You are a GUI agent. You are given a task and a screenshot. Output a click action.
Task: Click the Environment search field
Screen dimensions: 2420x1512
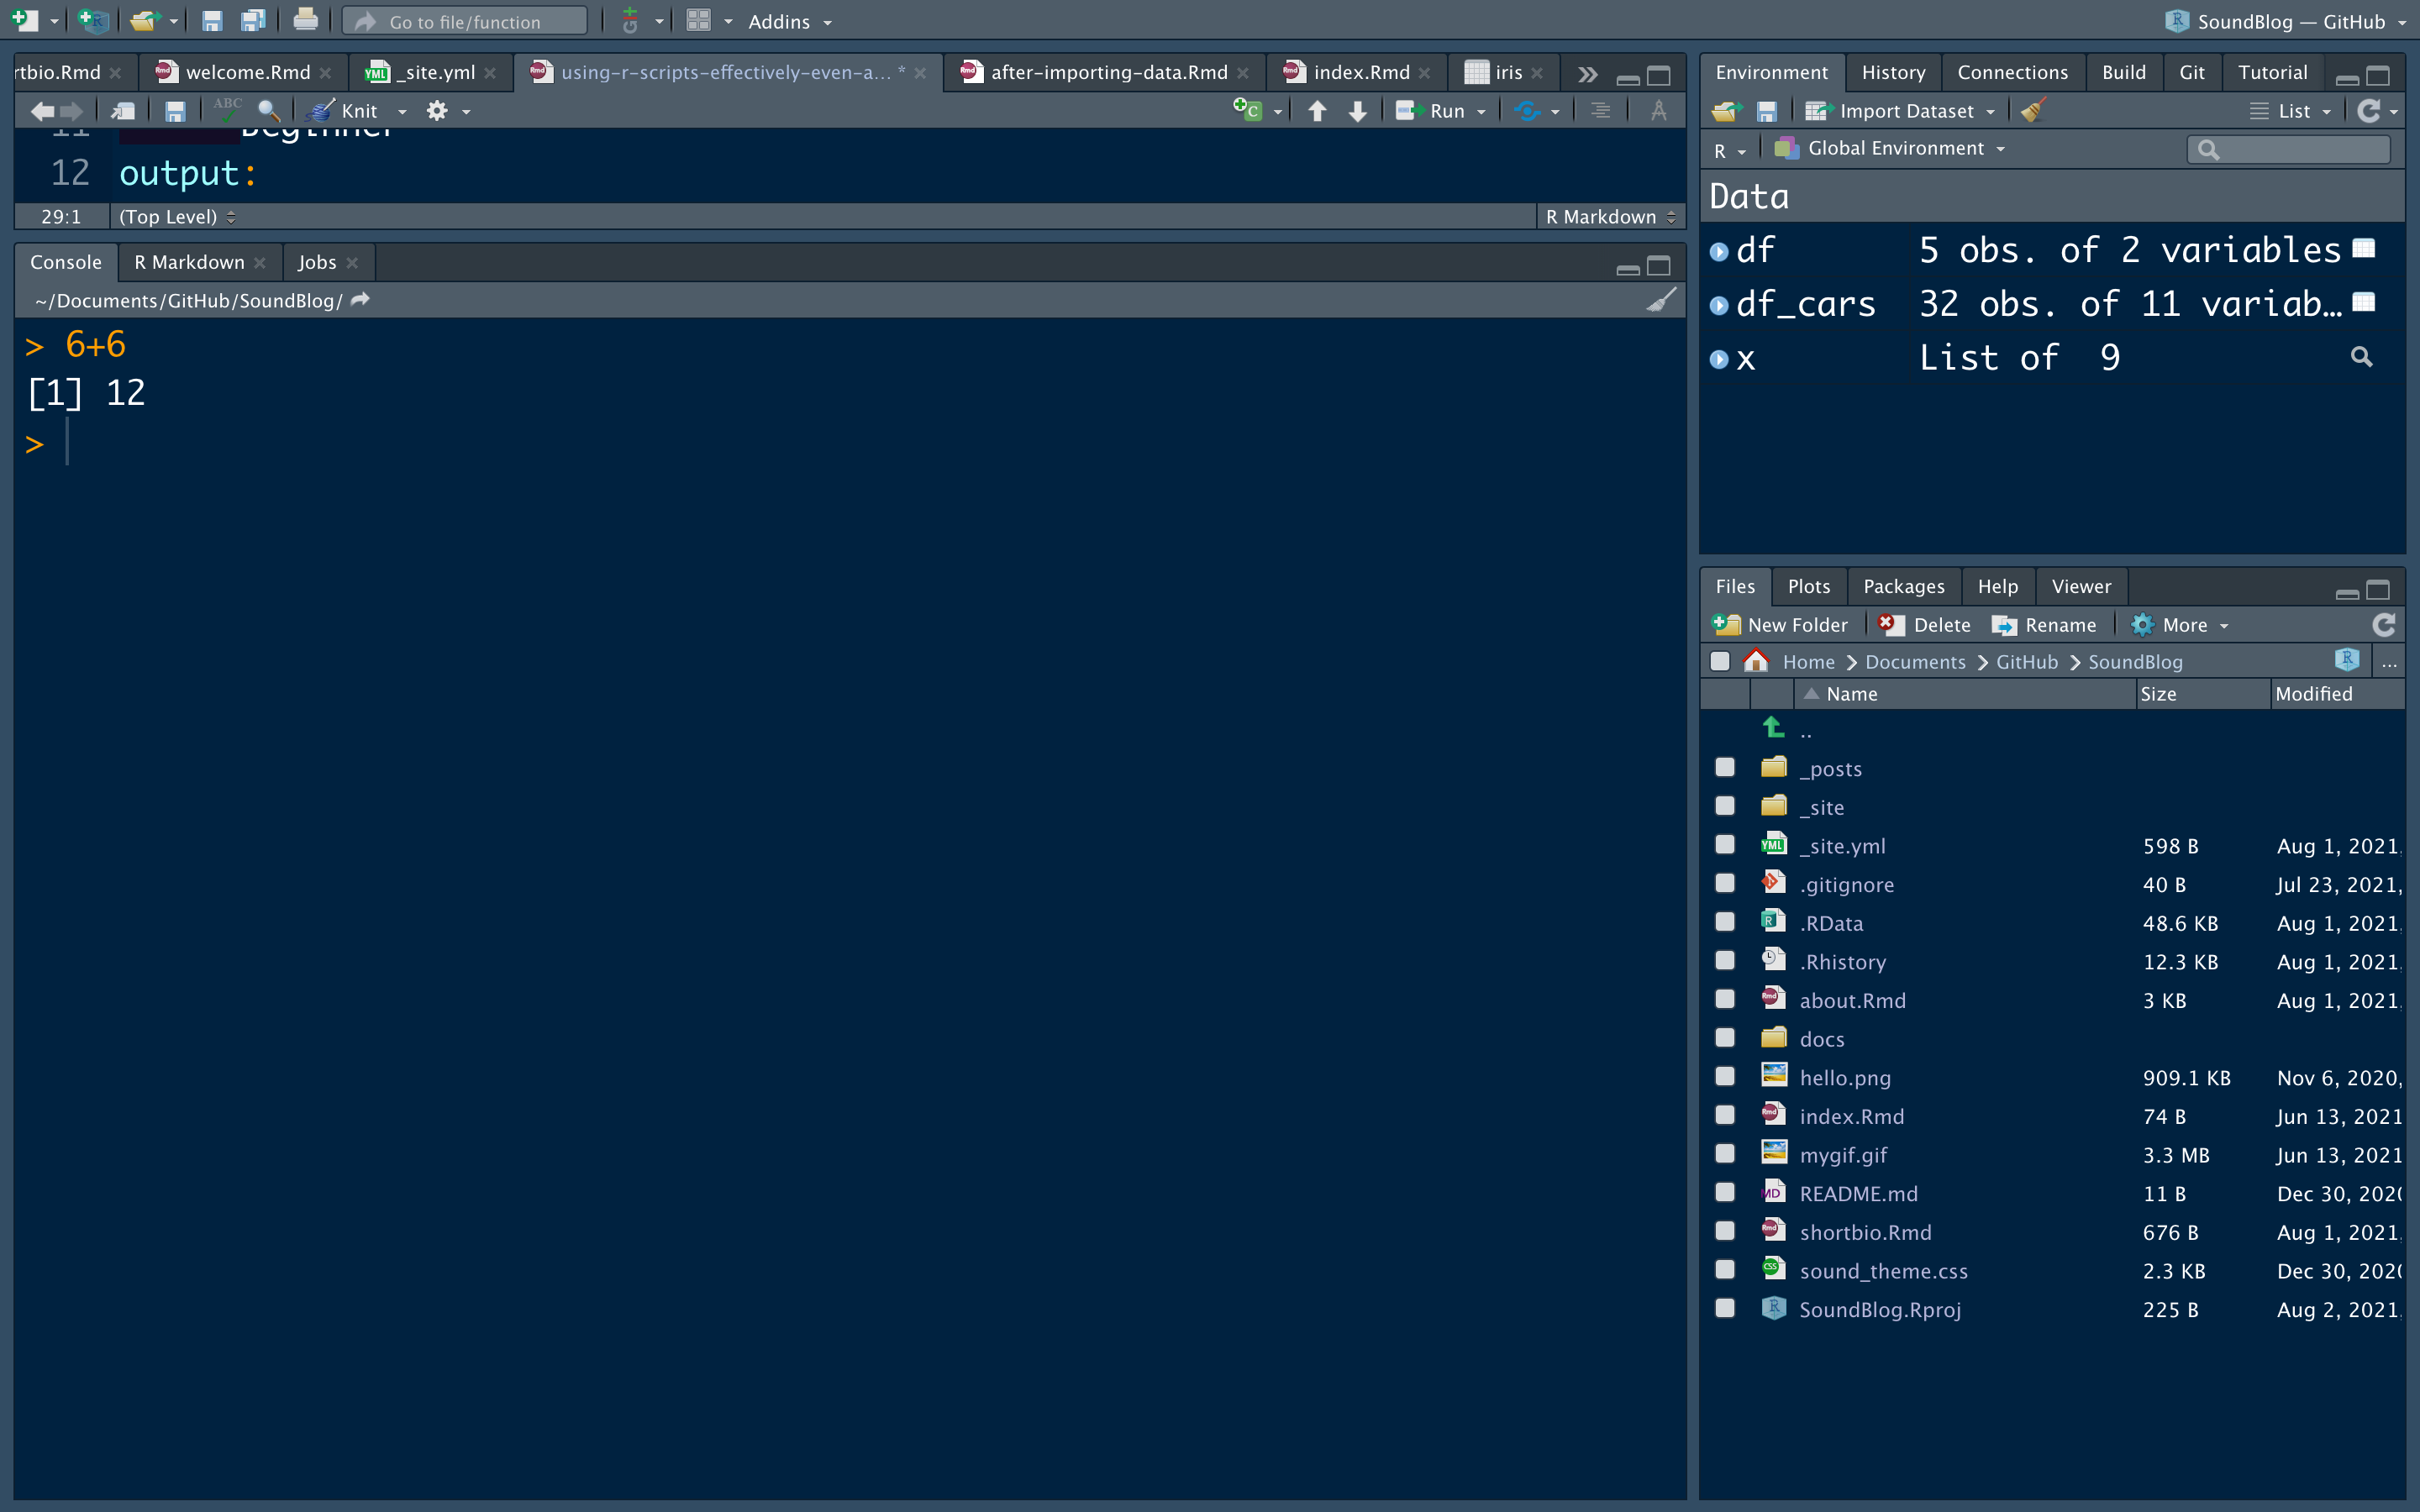point(2289,149)
